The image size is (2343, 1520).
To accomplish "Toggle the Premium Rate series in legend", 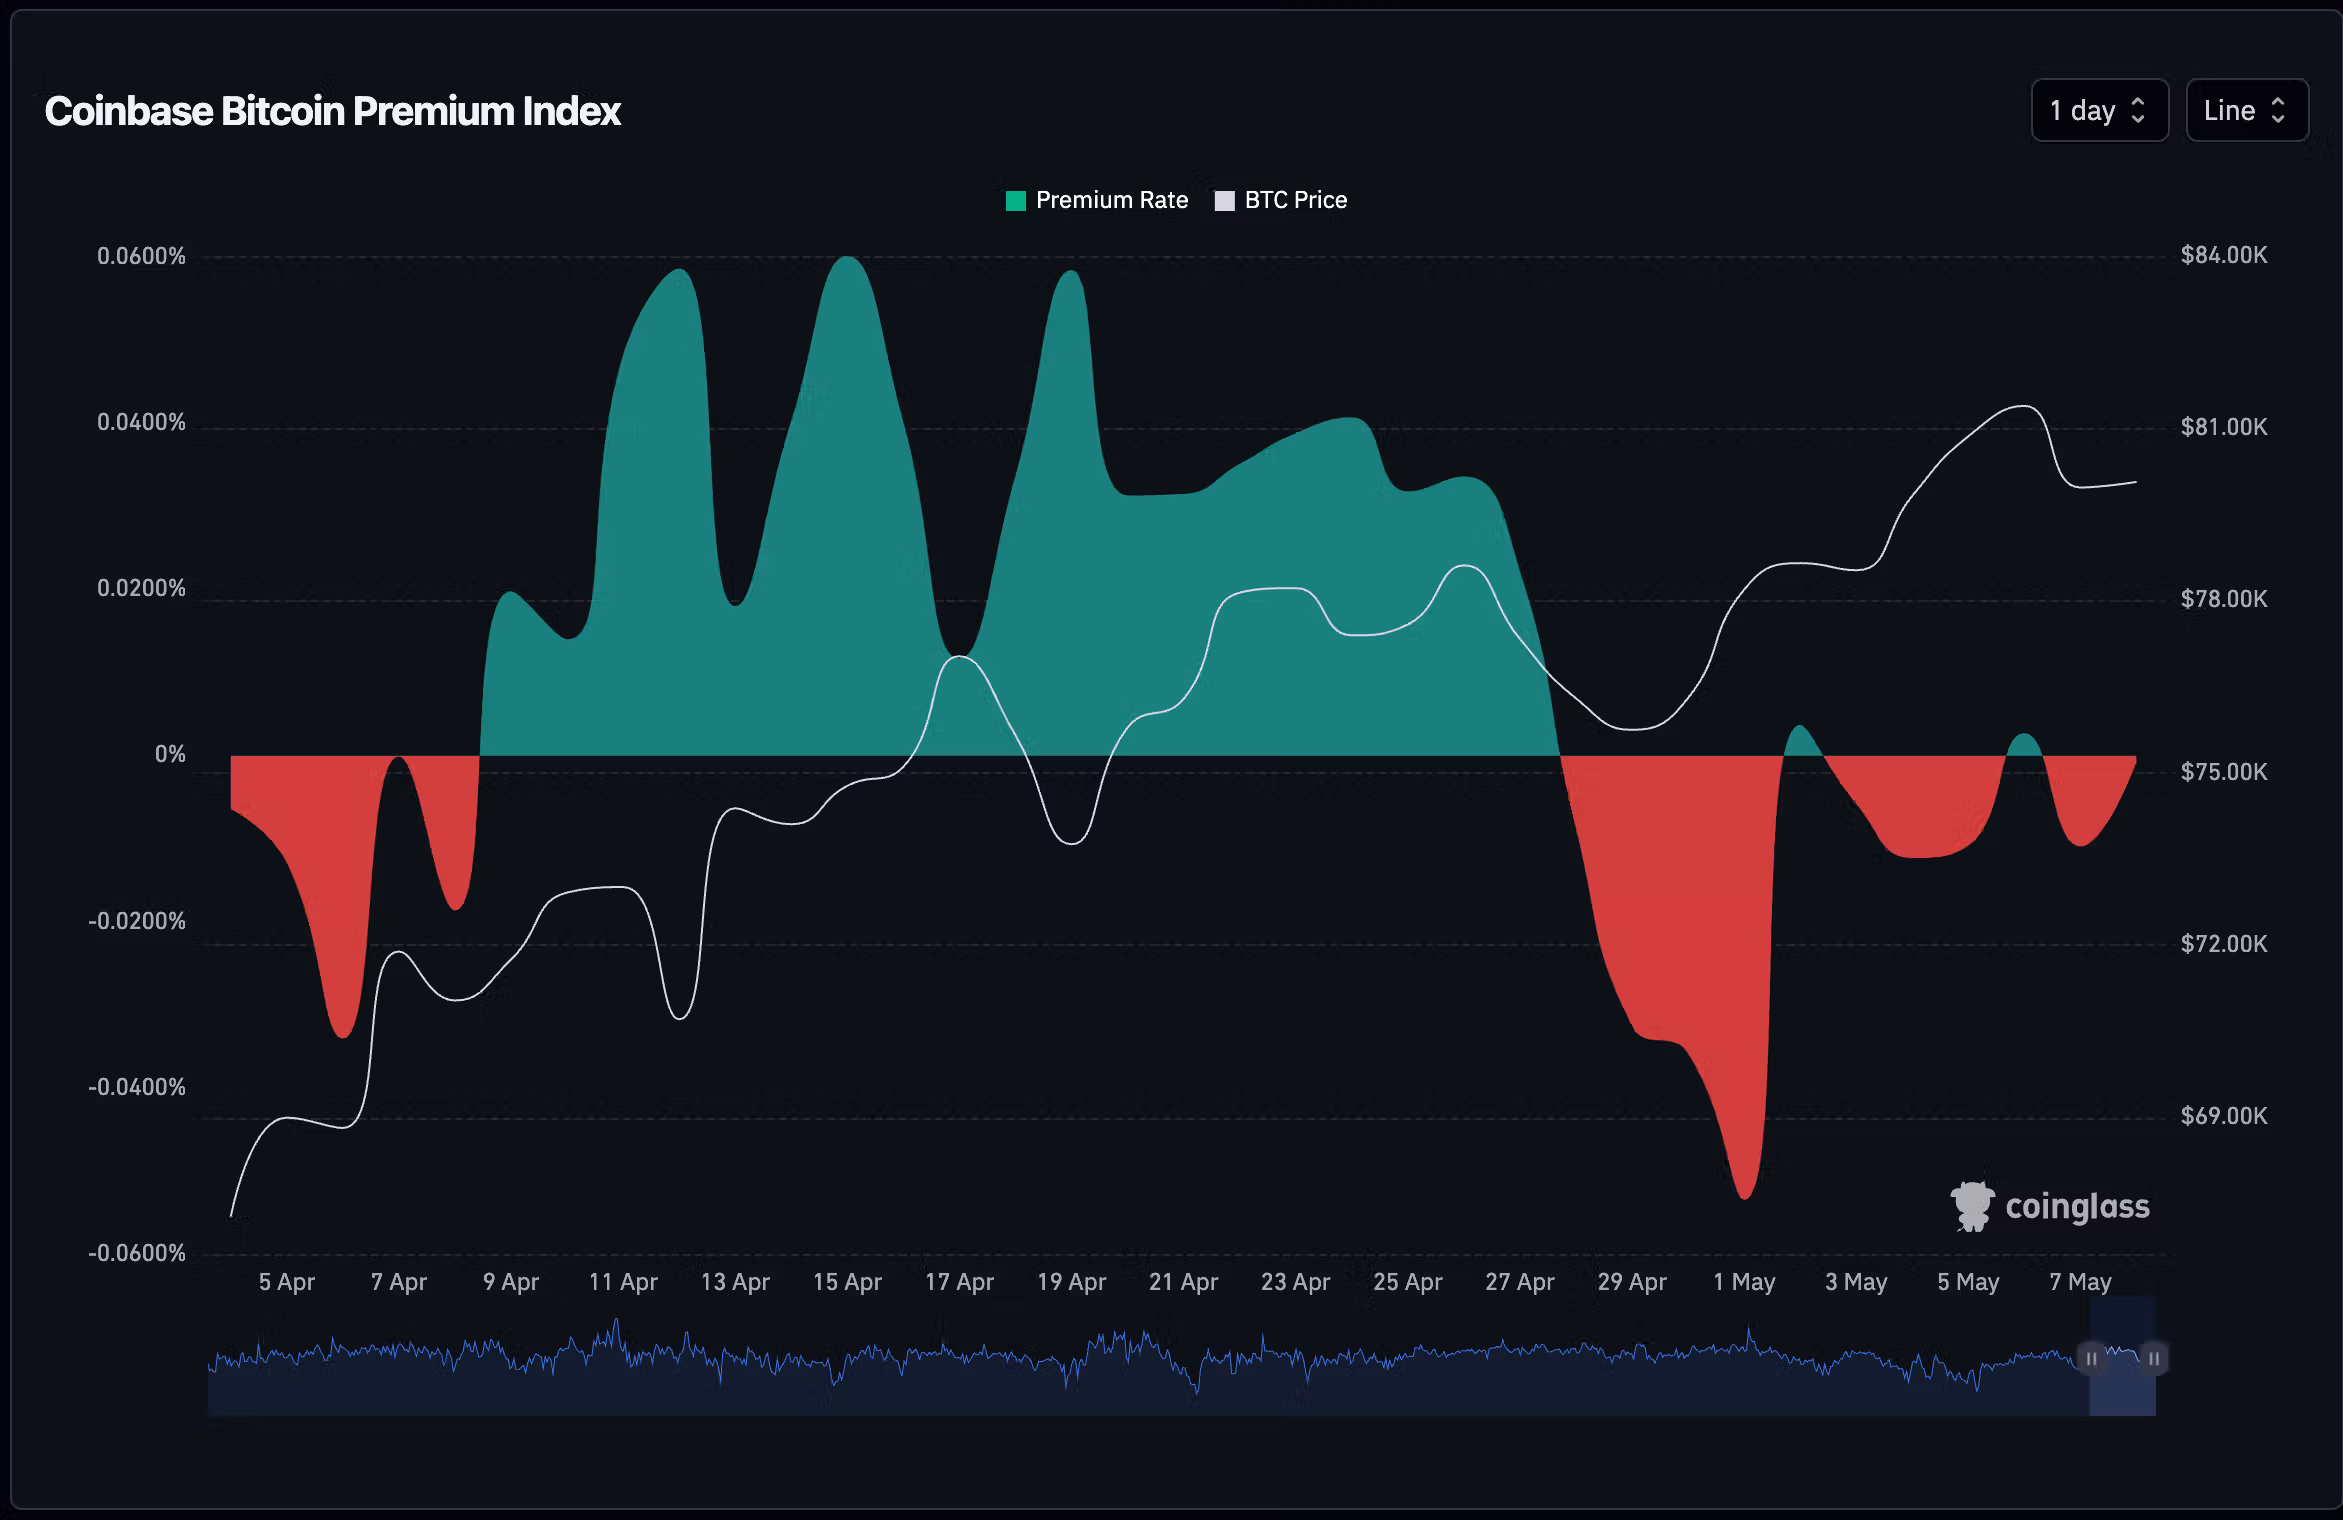I will click(1097, 200).
